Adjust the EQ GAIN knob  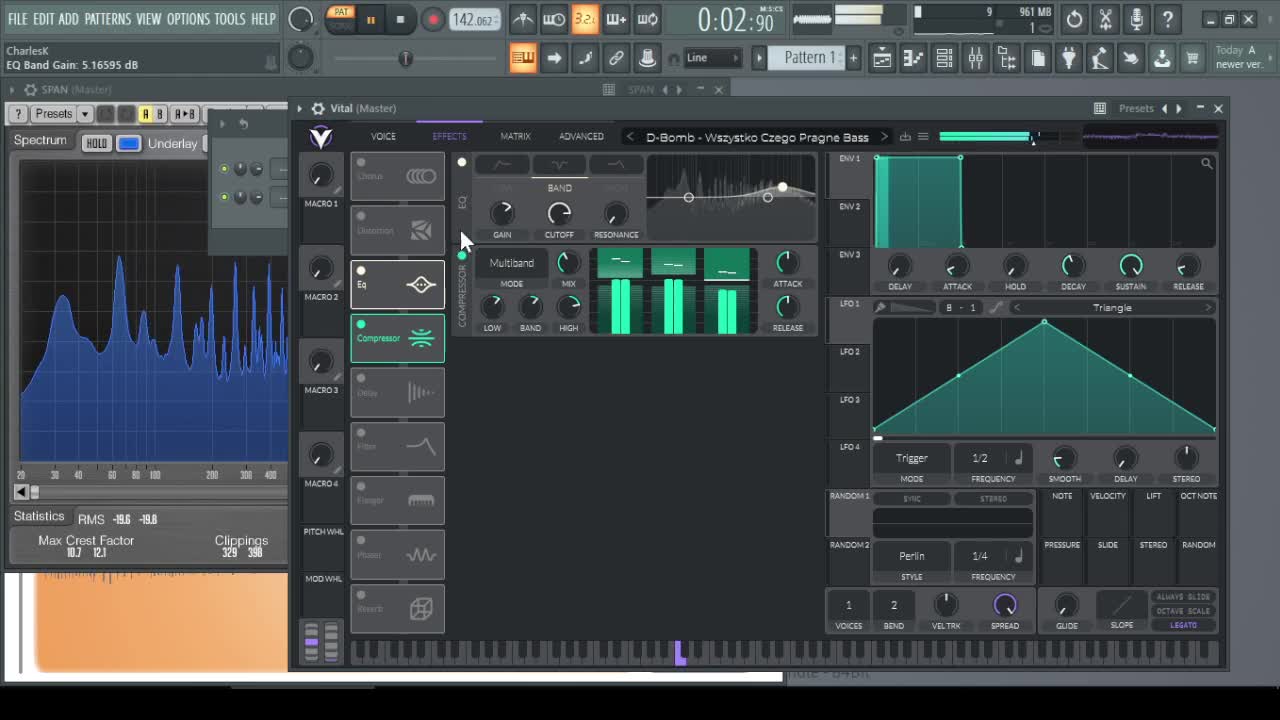click(502, 213)
